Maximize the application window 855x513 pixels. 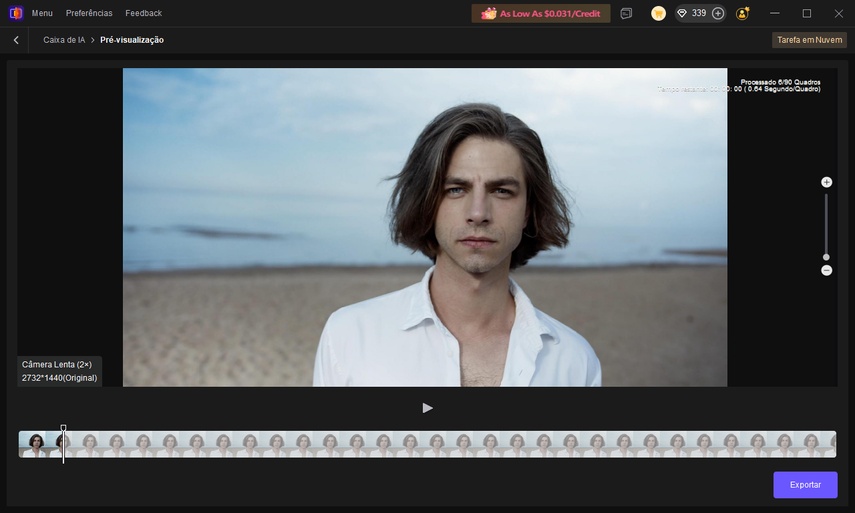pyautogui.click(x=806, y=13)
